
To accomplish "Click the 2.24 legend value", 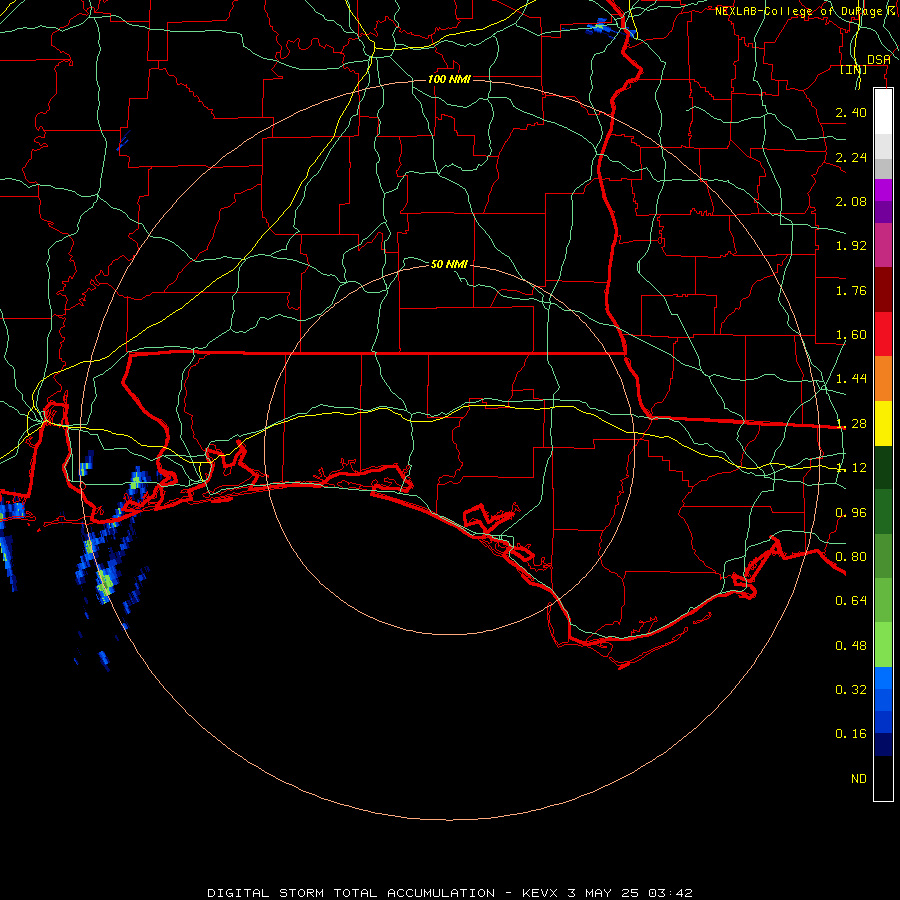I will click(x=851, y=157).
